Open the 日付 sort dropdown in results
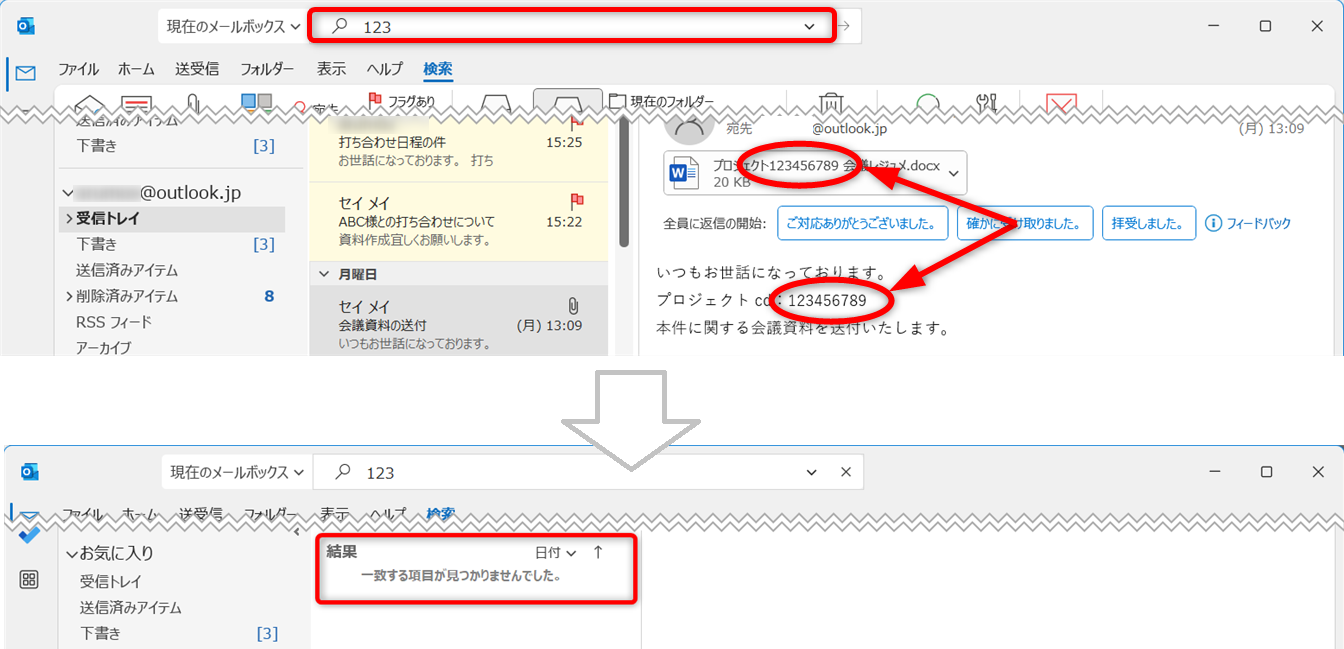 tap(556, 552)
